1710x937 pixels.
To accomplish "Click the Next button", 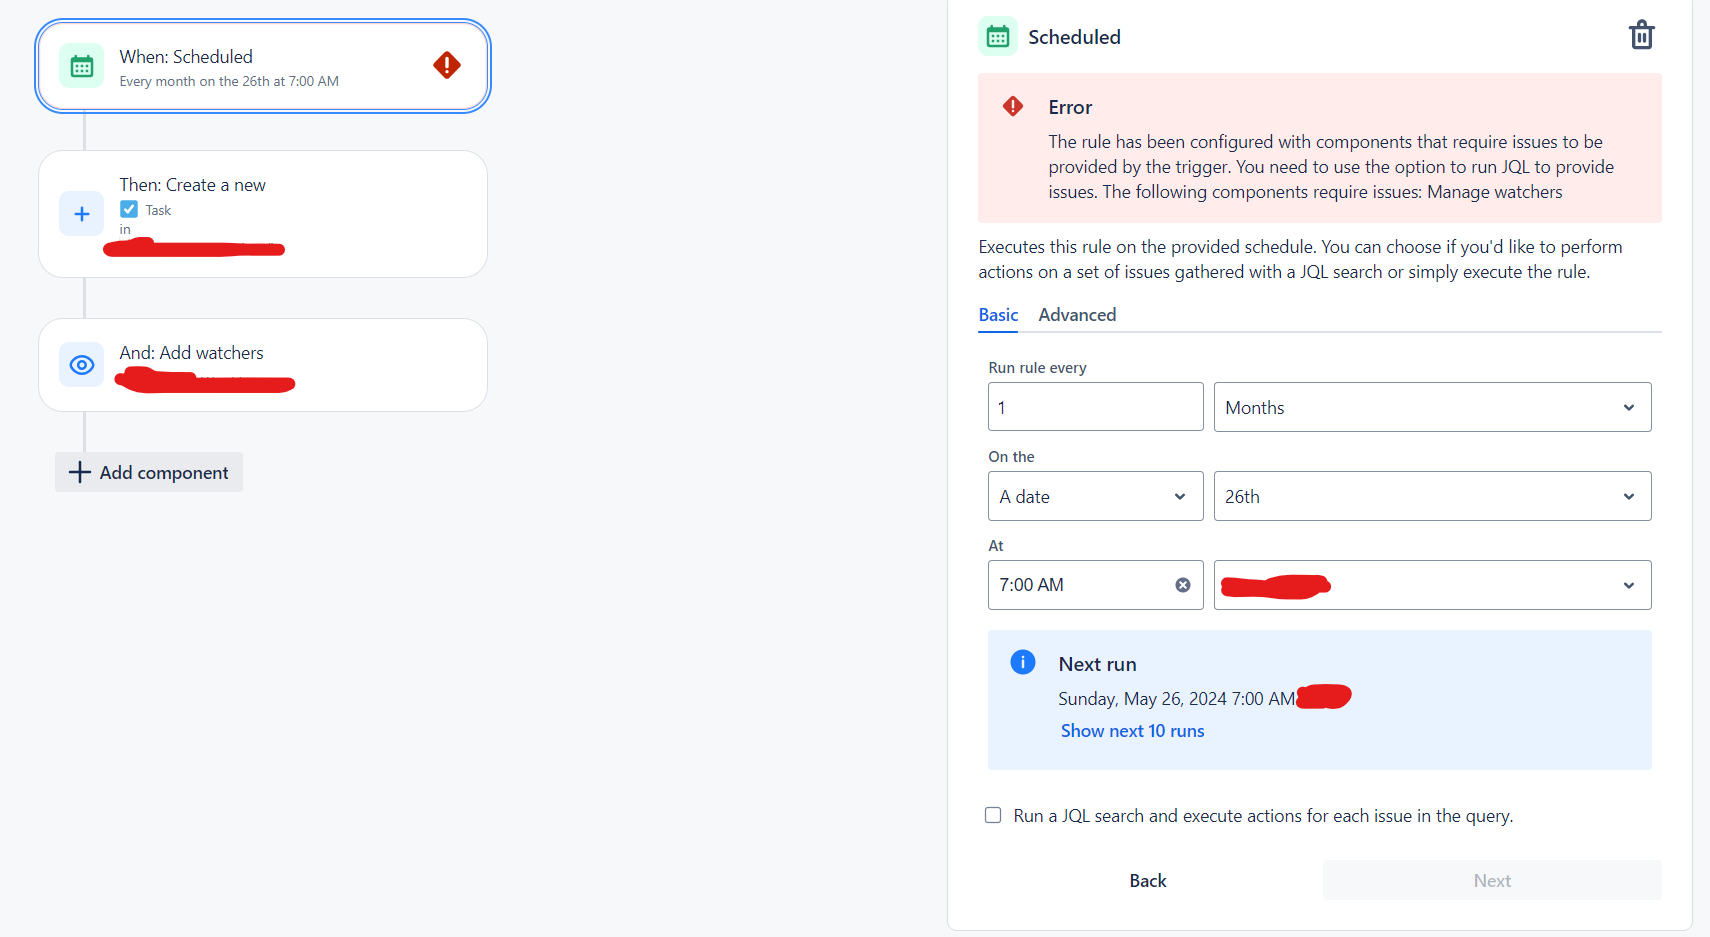I will click(1492, 880).
